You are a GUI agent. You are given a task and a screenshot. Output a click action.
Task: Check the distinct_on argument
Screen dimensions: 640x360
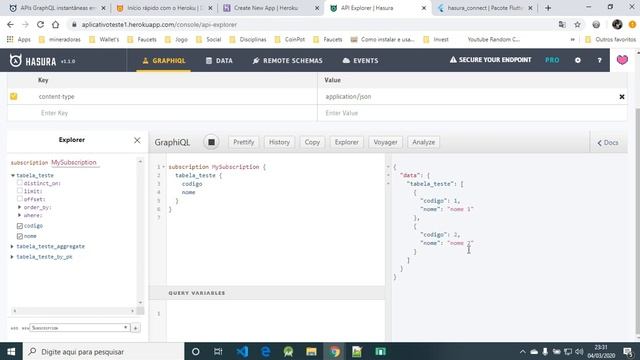20,183
